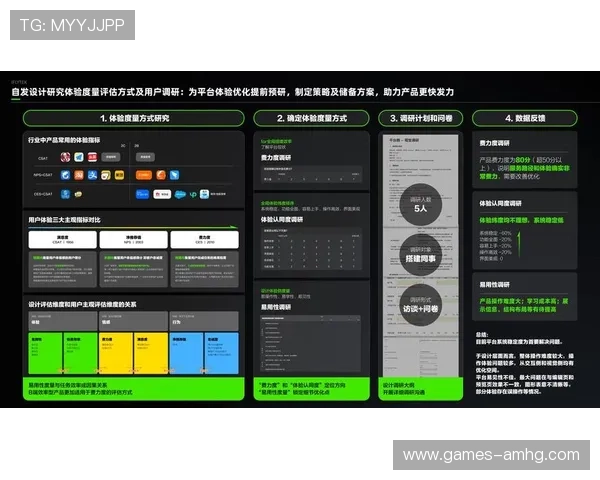Viewport: 600px width, 480px height.
Task: Click the '访谈+问卷' circular badge
Action: click(x=421, y=305)
